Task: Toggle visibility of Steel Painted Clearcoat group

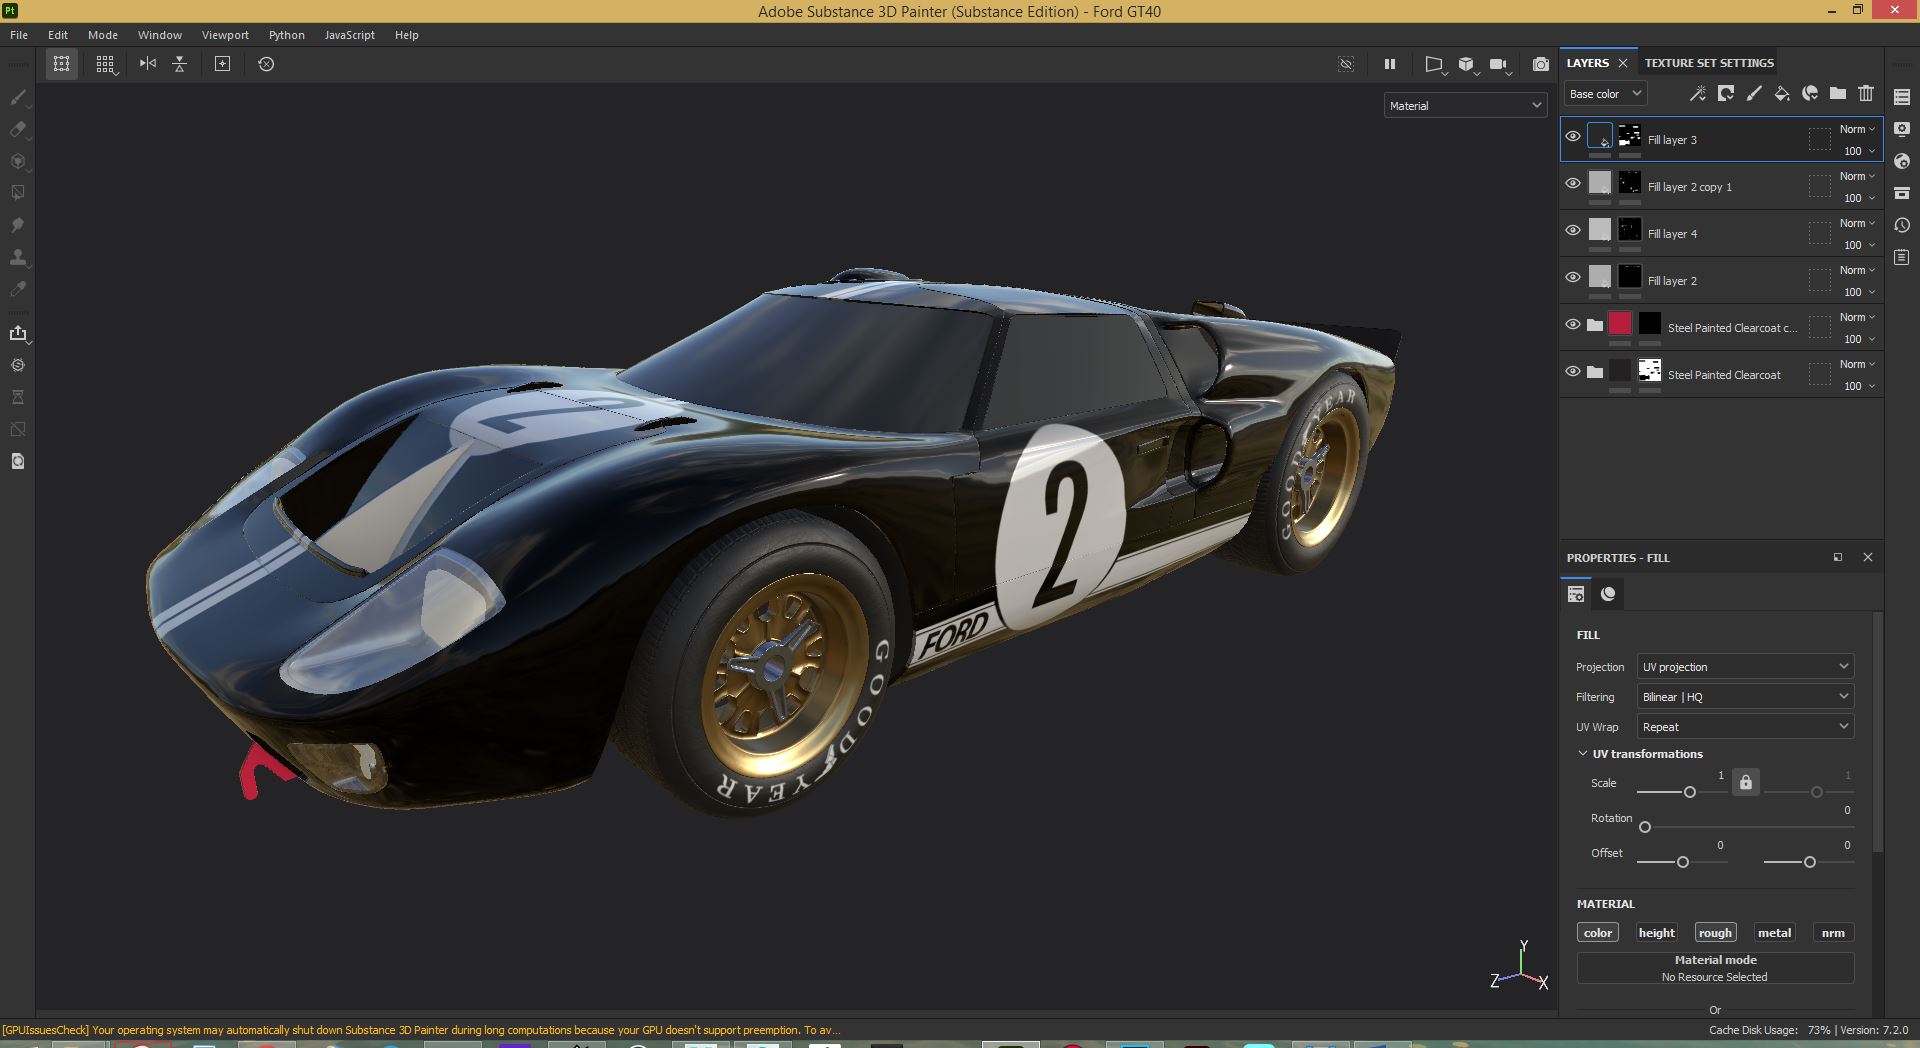Action: coord(1572,370)
